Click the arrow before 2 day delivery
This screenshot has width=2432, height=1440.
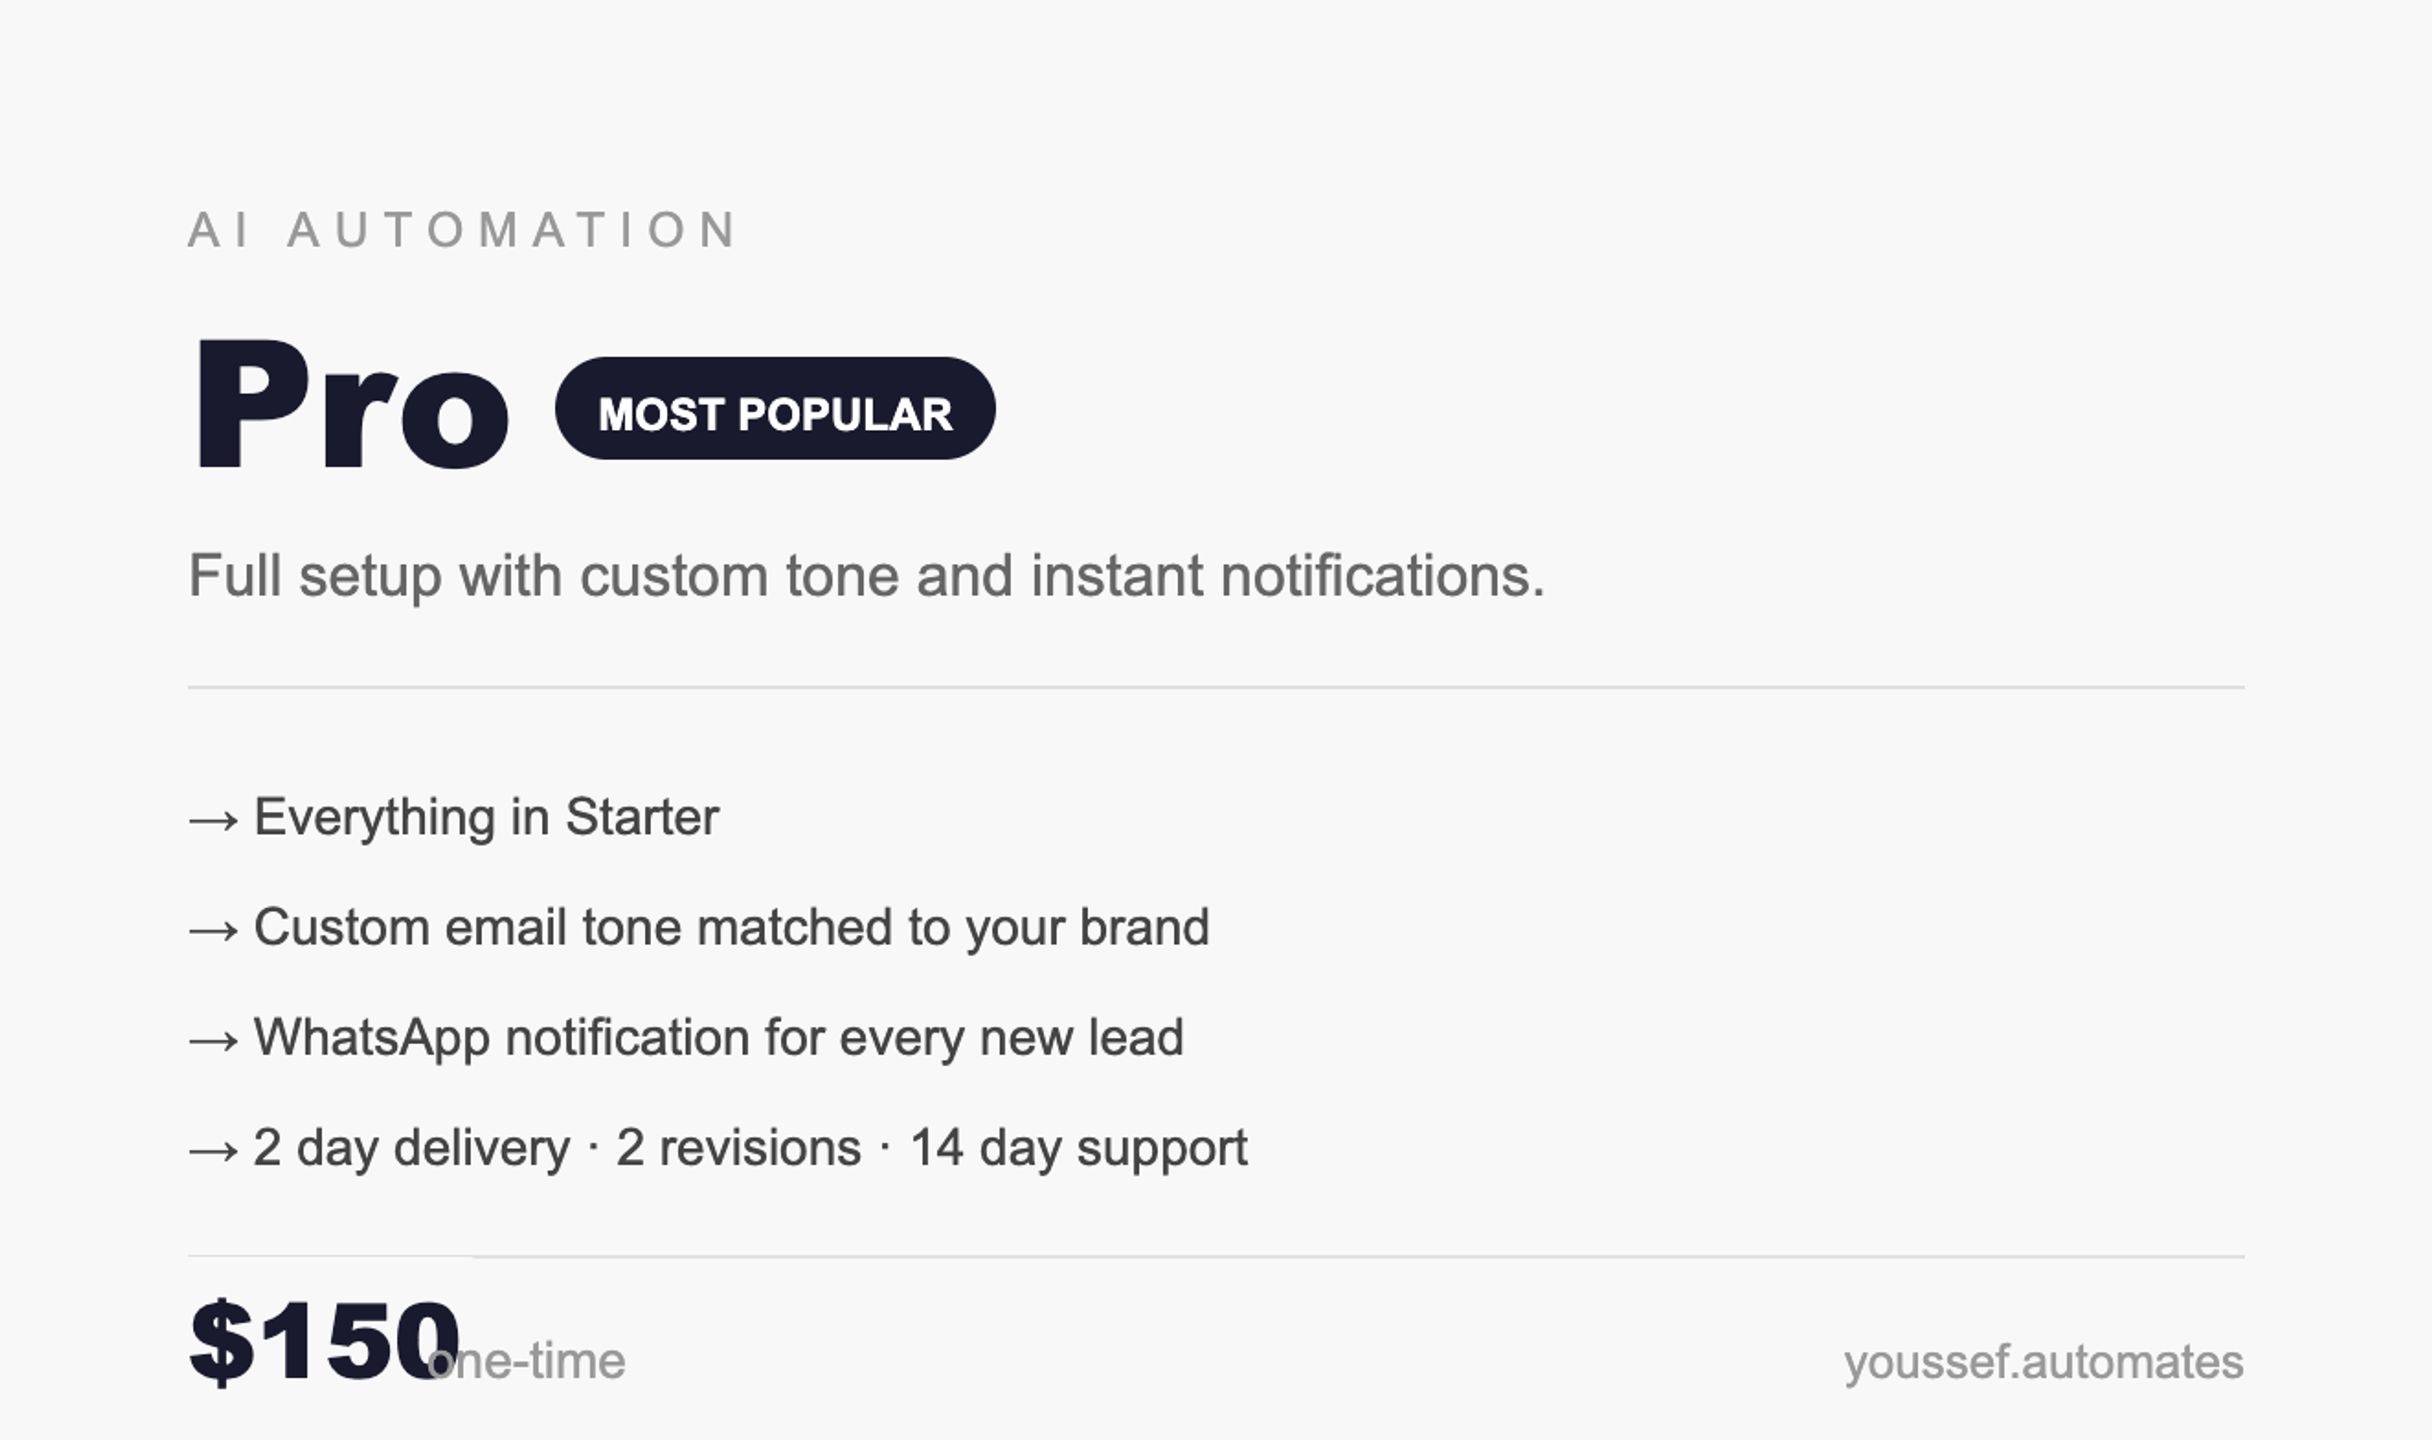[x=214, y=1150]
